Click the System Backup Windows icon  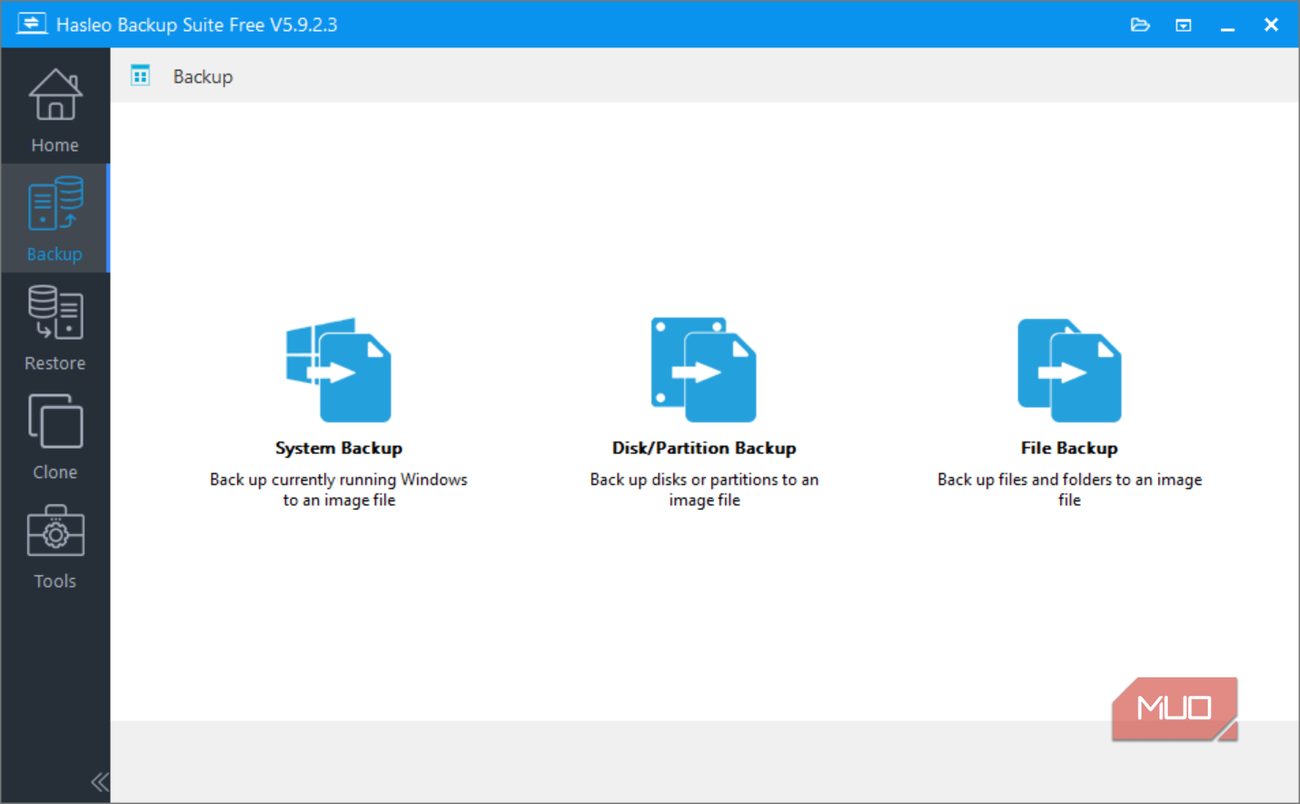(338, 370)
